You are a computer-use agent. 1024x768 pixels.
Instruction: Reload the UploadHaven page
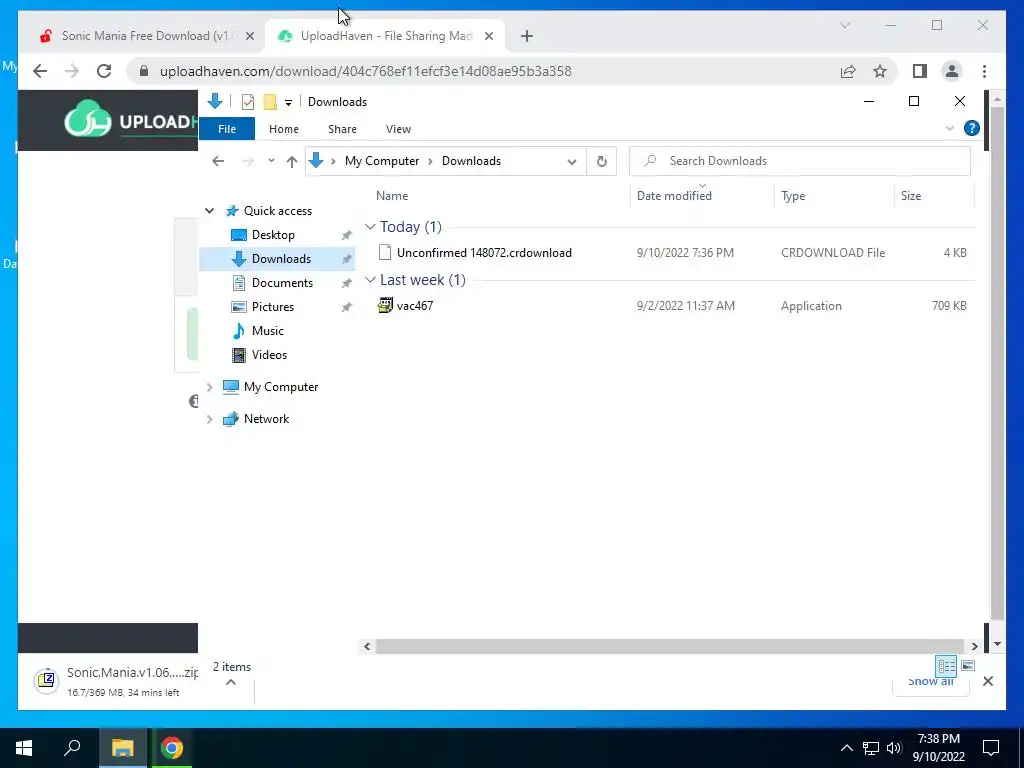pyautogui.click(x=104, y=71)
